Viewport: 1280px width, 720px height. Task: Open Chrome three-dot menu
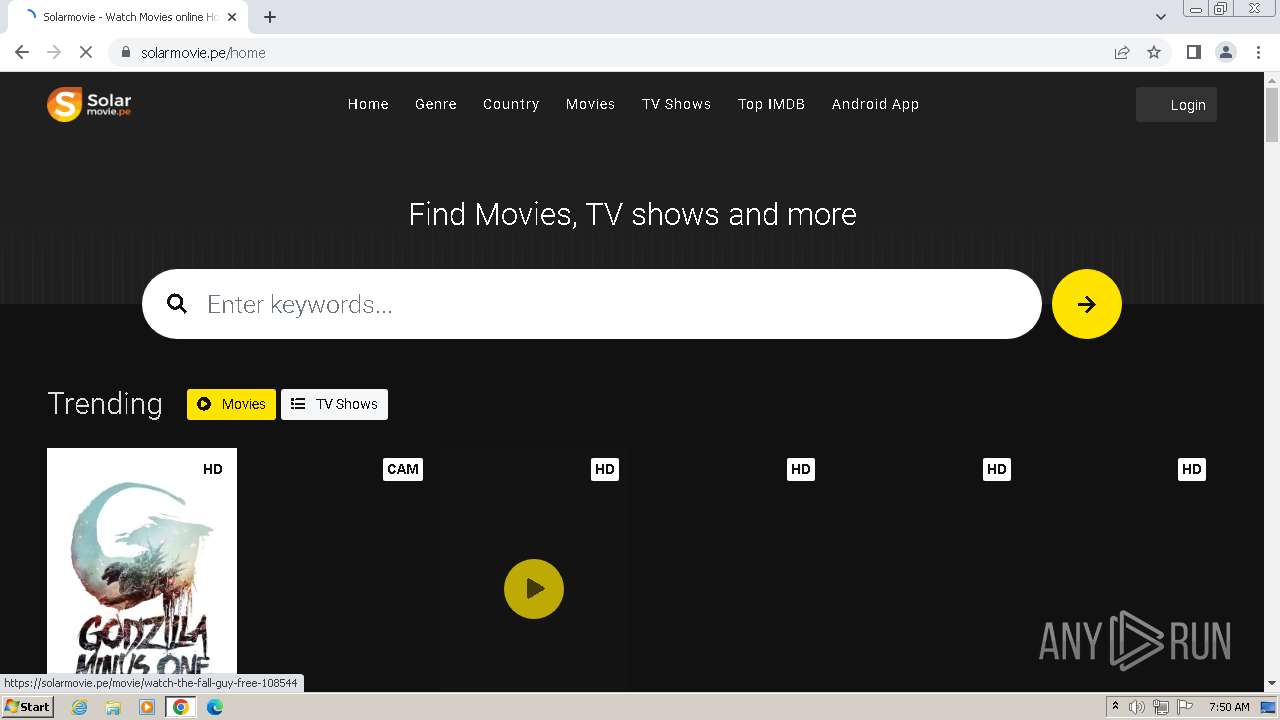1258,52
